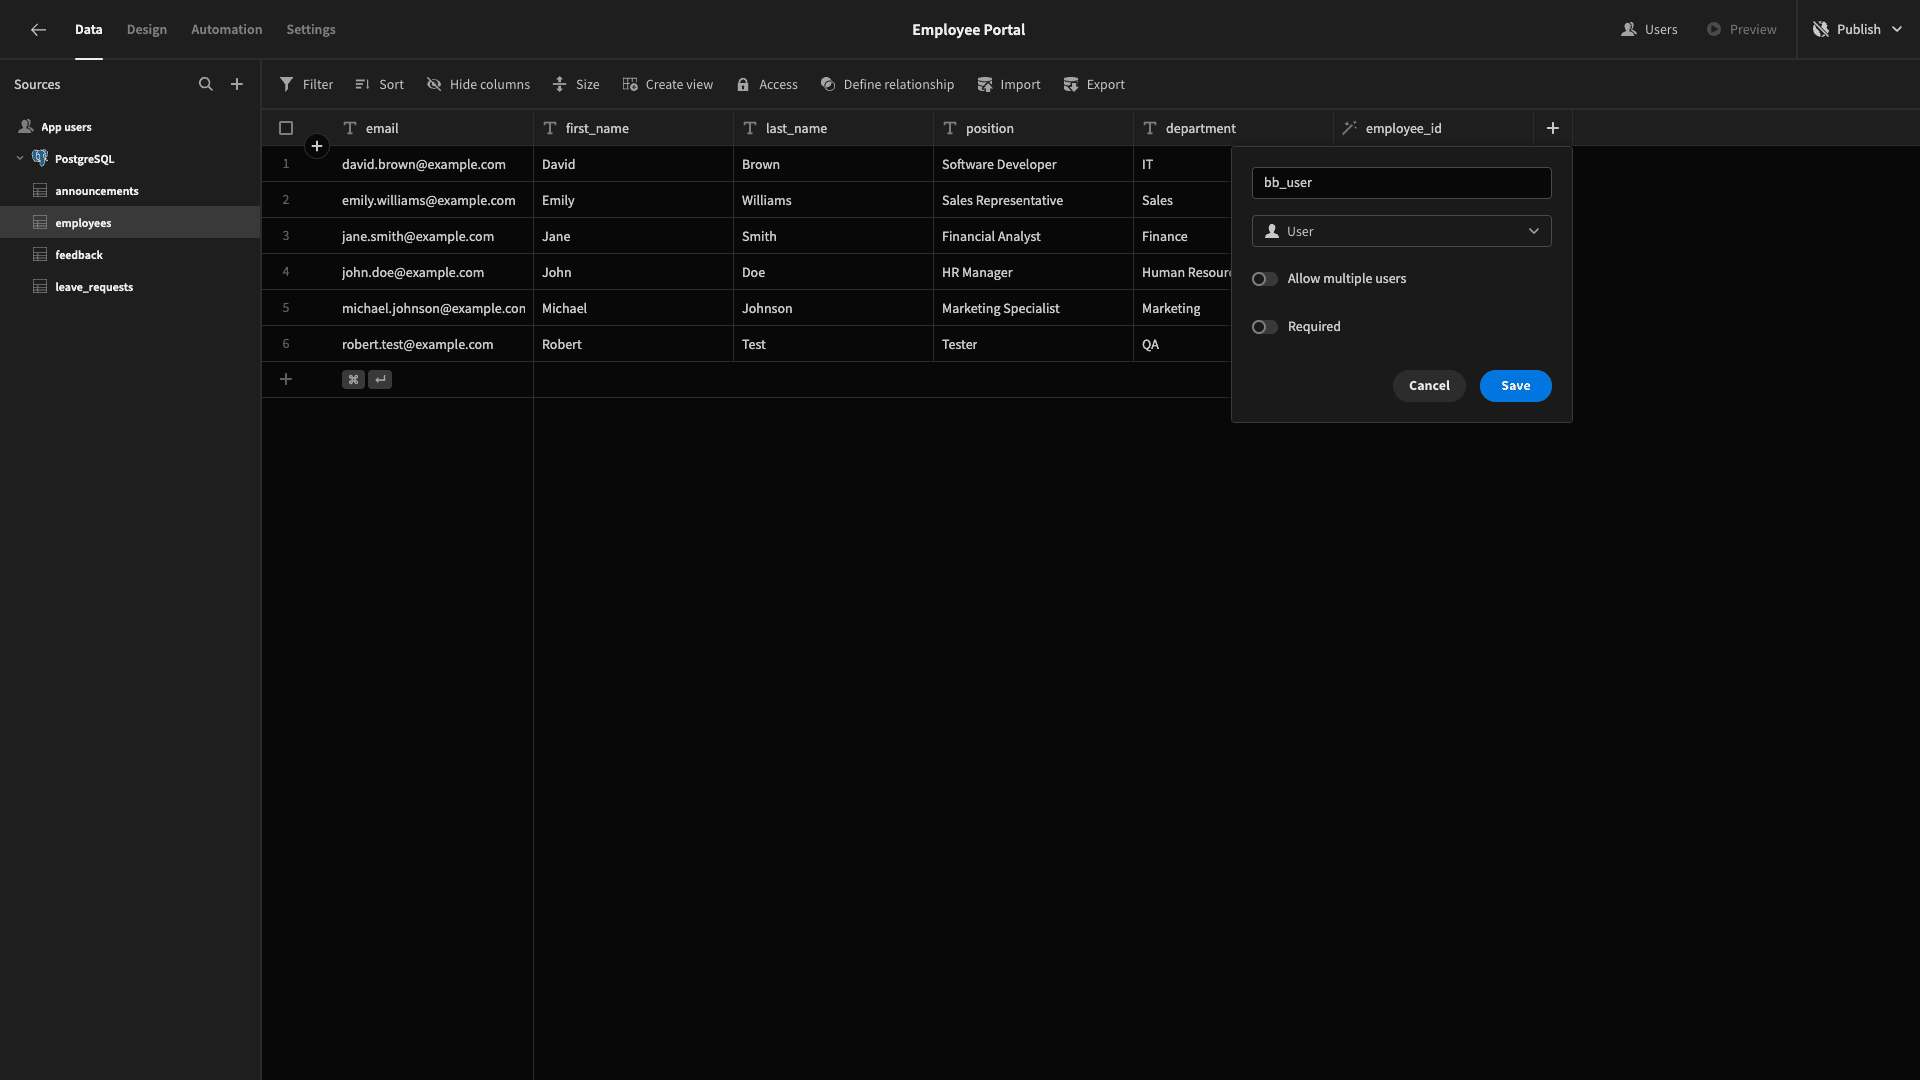Viewport: 1920px width, 1080px height.
Task: Click the bottom add row plus
Action: pos(286,380)
